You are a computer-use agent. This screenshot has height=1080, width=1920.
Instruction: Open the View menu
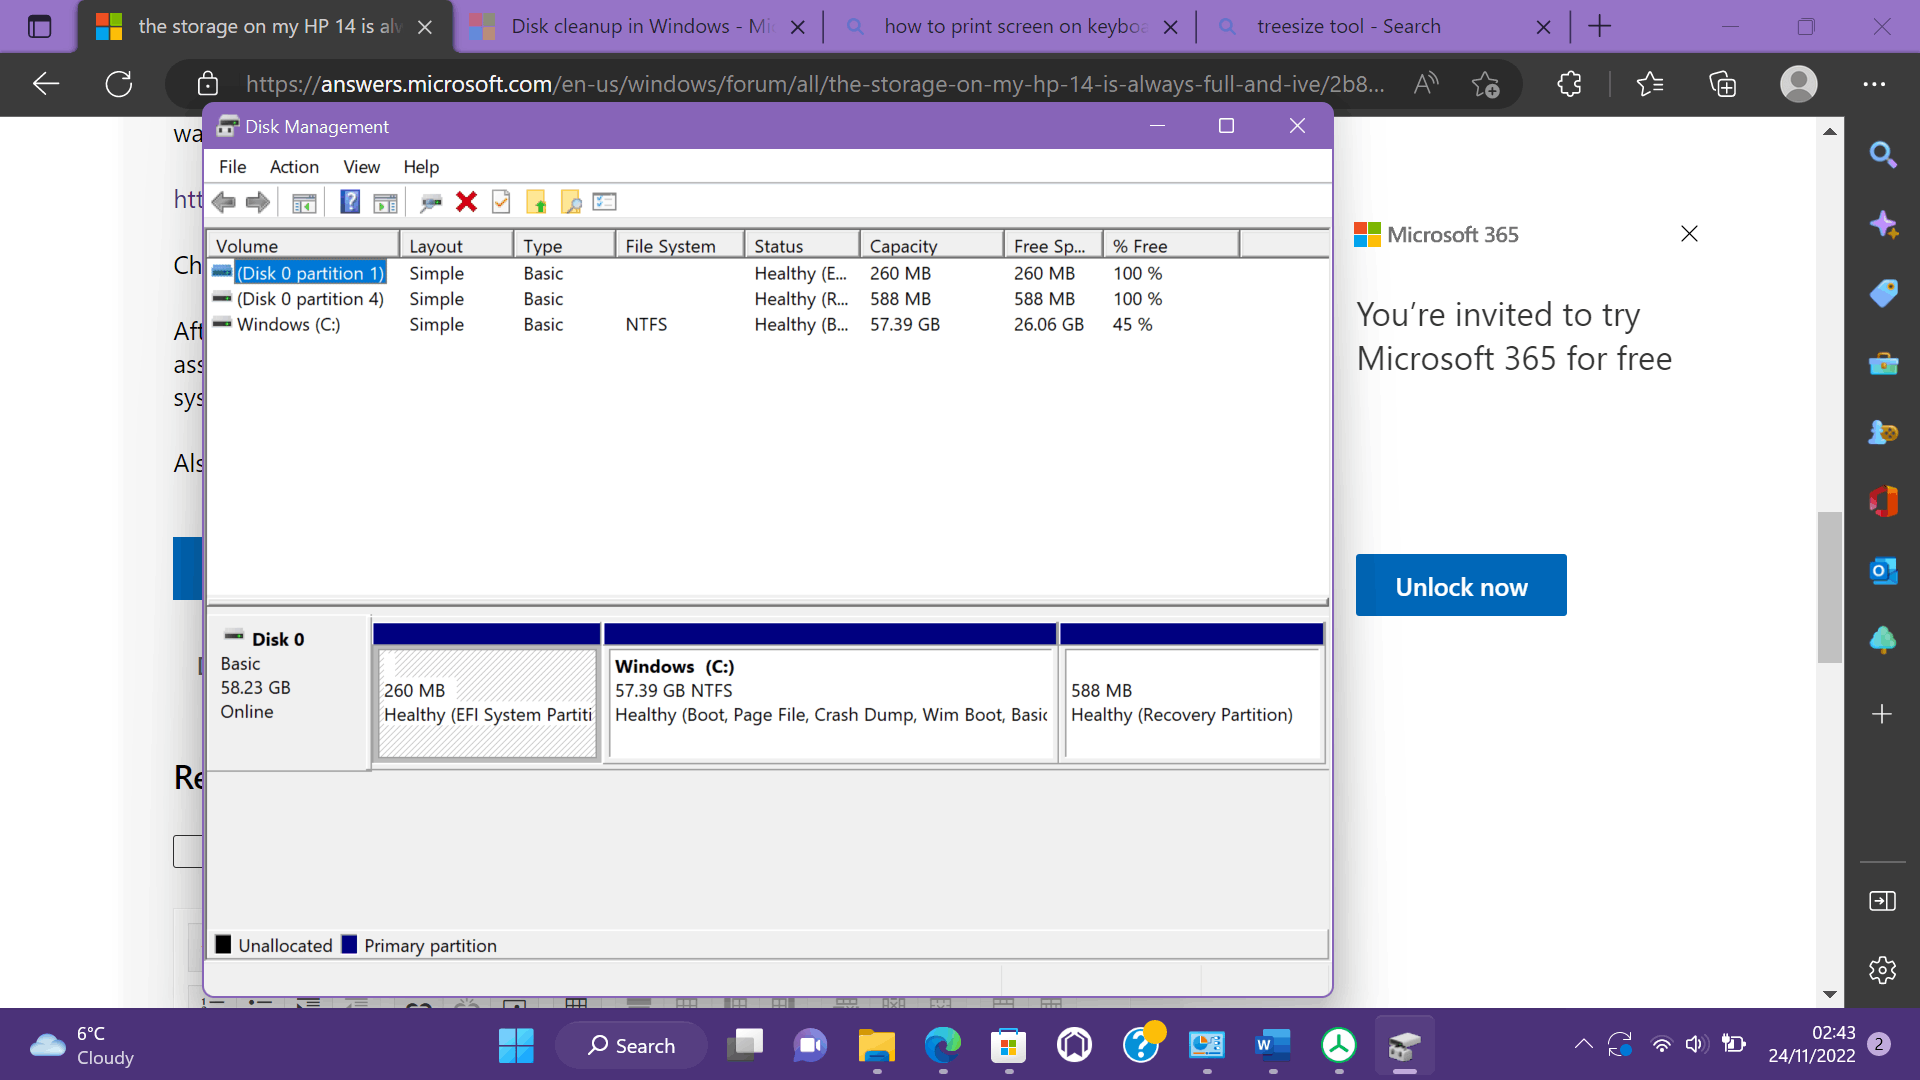[x=361, y=167]
